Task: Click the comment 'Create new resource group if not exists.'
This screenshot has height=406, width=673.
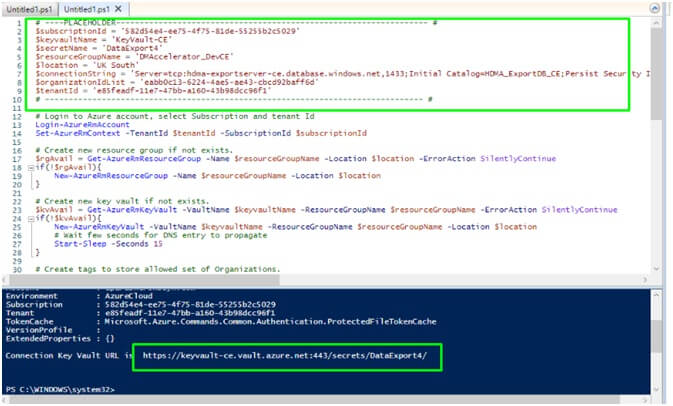Action: pyautogui.click(x=134, y=151)
